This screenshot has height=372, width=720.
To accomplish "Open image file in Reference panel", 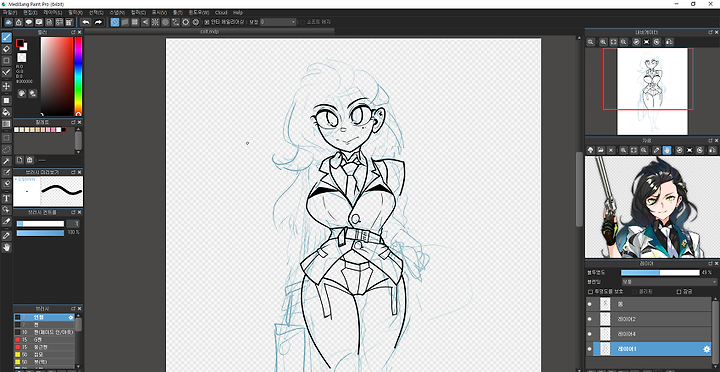I will click(601, 150).
